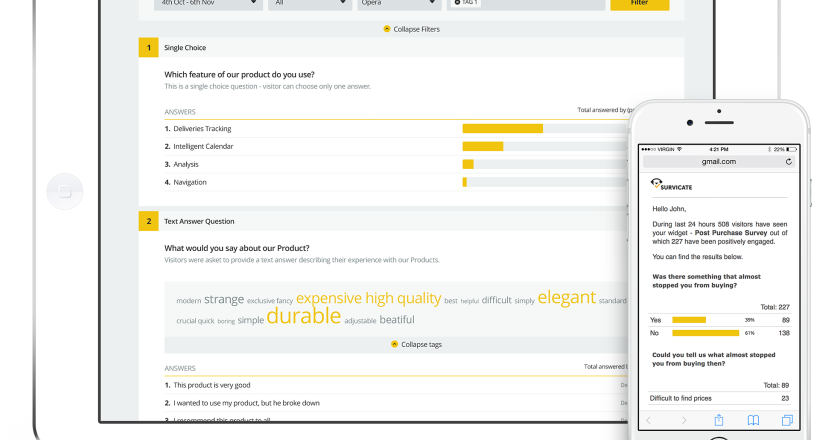Tap Safari back arrow on iPhone
Screen dimensions: 840x440
(x=649, y=421)
